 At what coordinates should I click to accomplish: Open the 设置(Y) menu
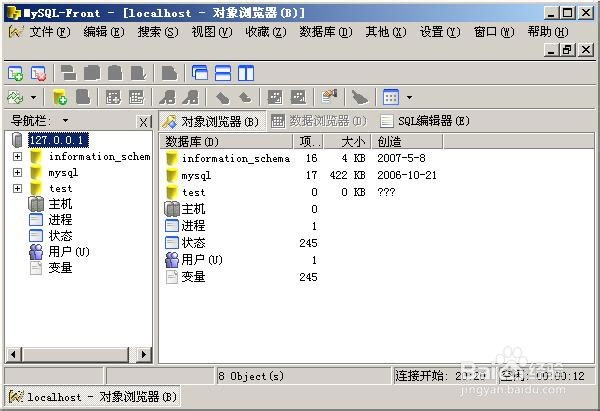pyautogui.click(x=440, y=32)
